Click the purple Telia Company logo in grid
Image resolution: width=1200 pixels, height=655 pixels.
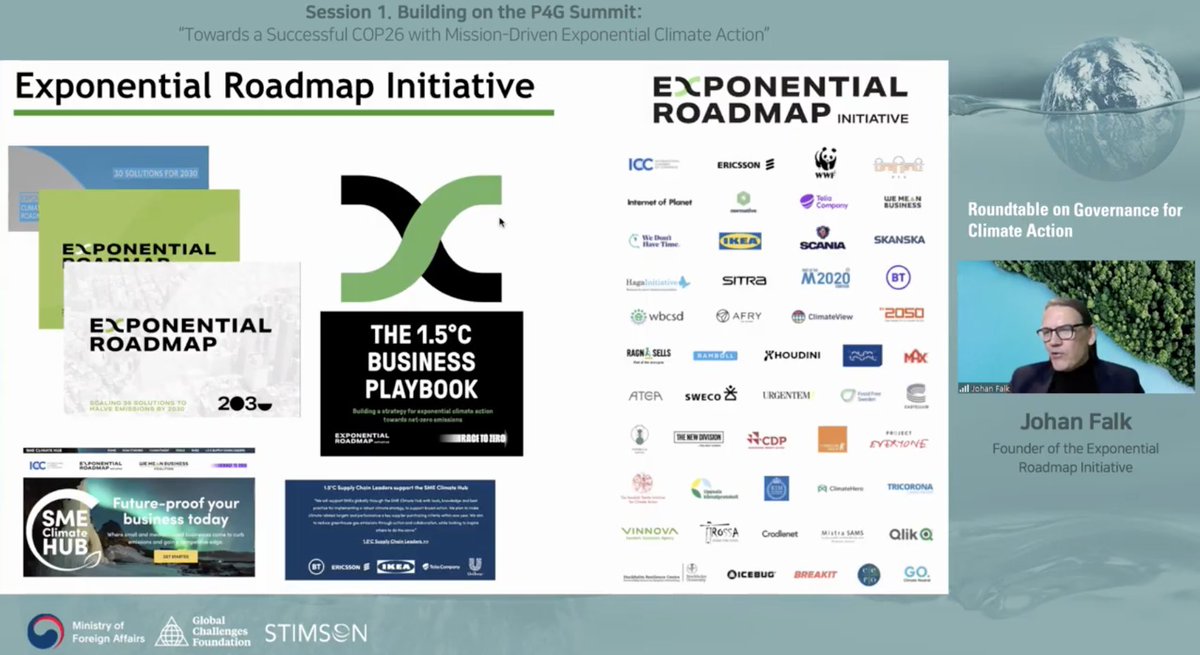(824, 202)
